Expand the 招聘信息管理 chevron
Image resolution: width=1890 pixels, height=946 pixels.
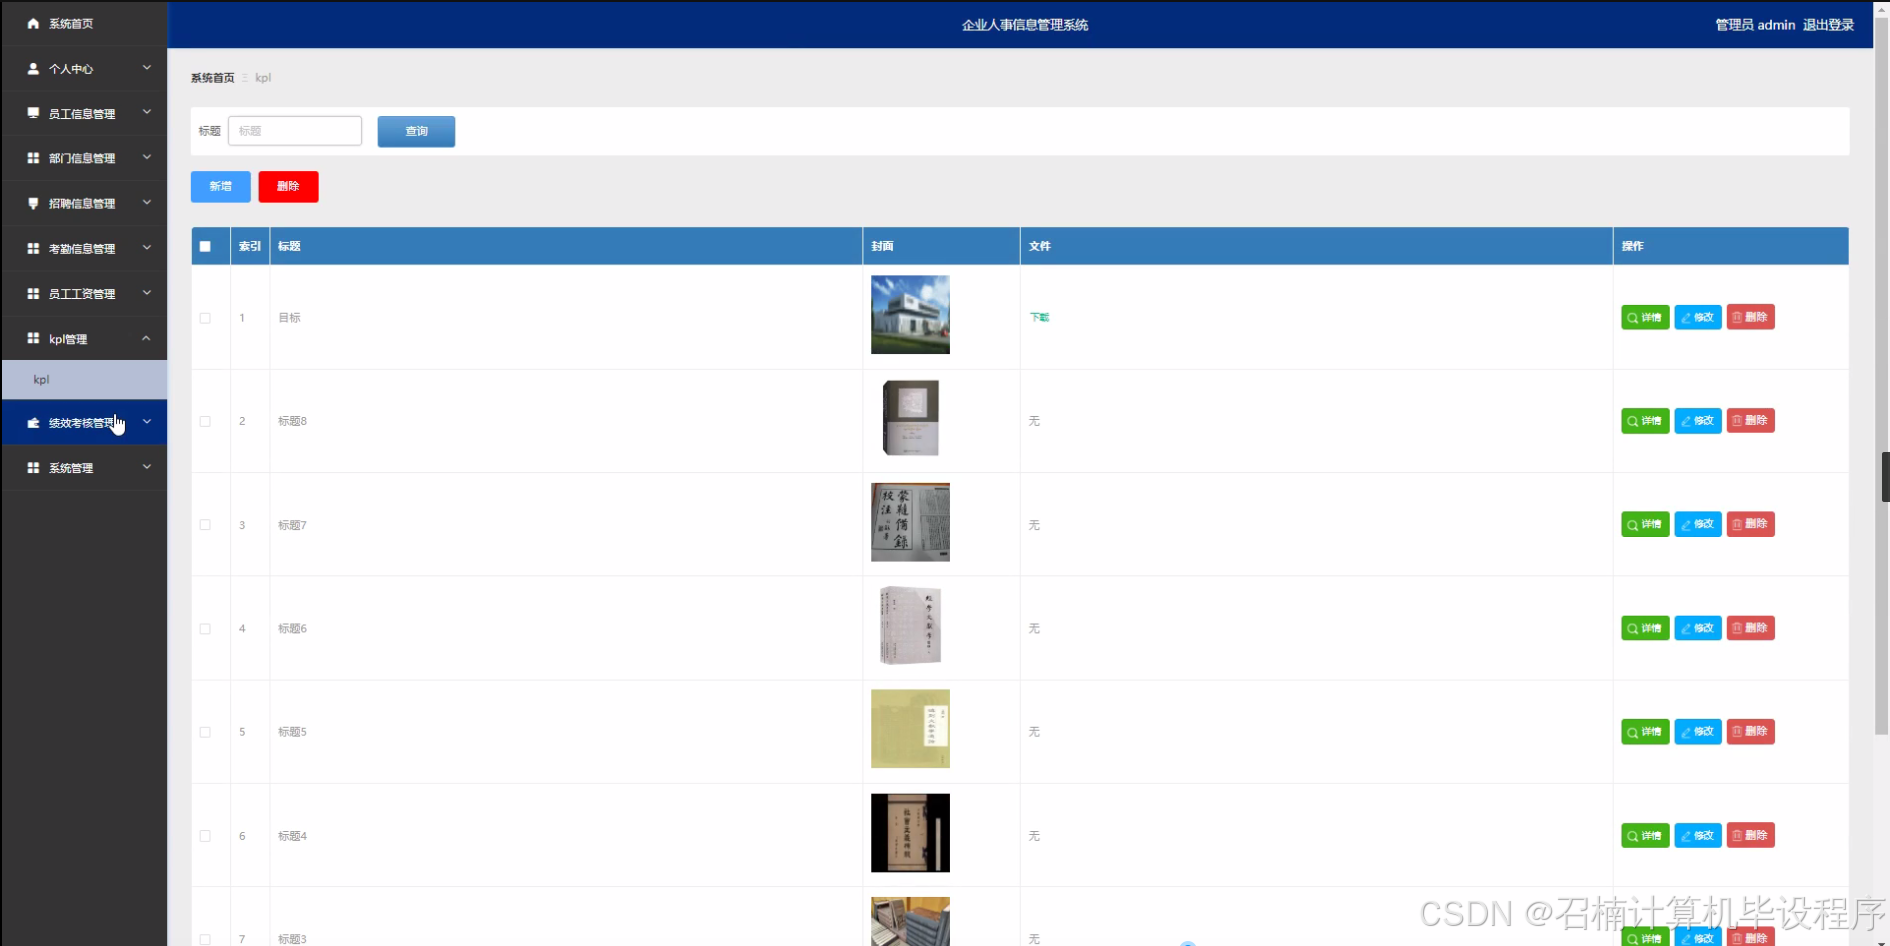[147, 202]
